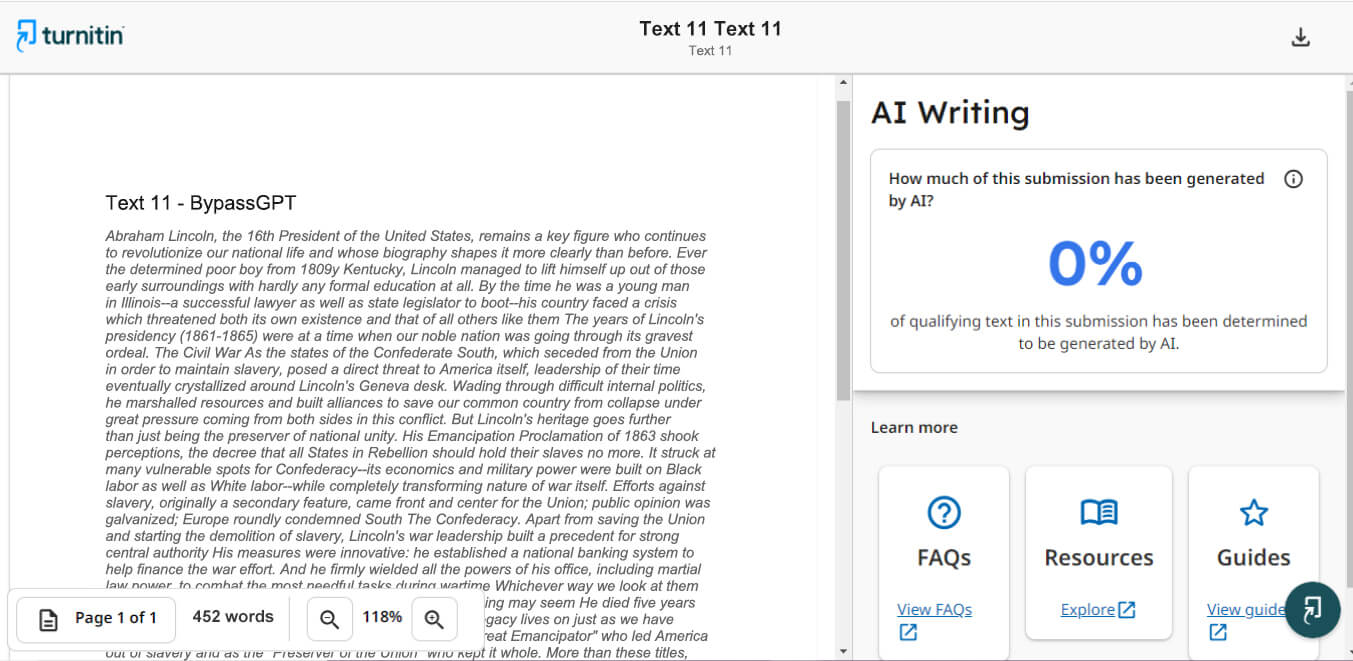Zoom in the document with the magnifier plus
Viewport: 1353px width, 661px height.
click(434, 619)
